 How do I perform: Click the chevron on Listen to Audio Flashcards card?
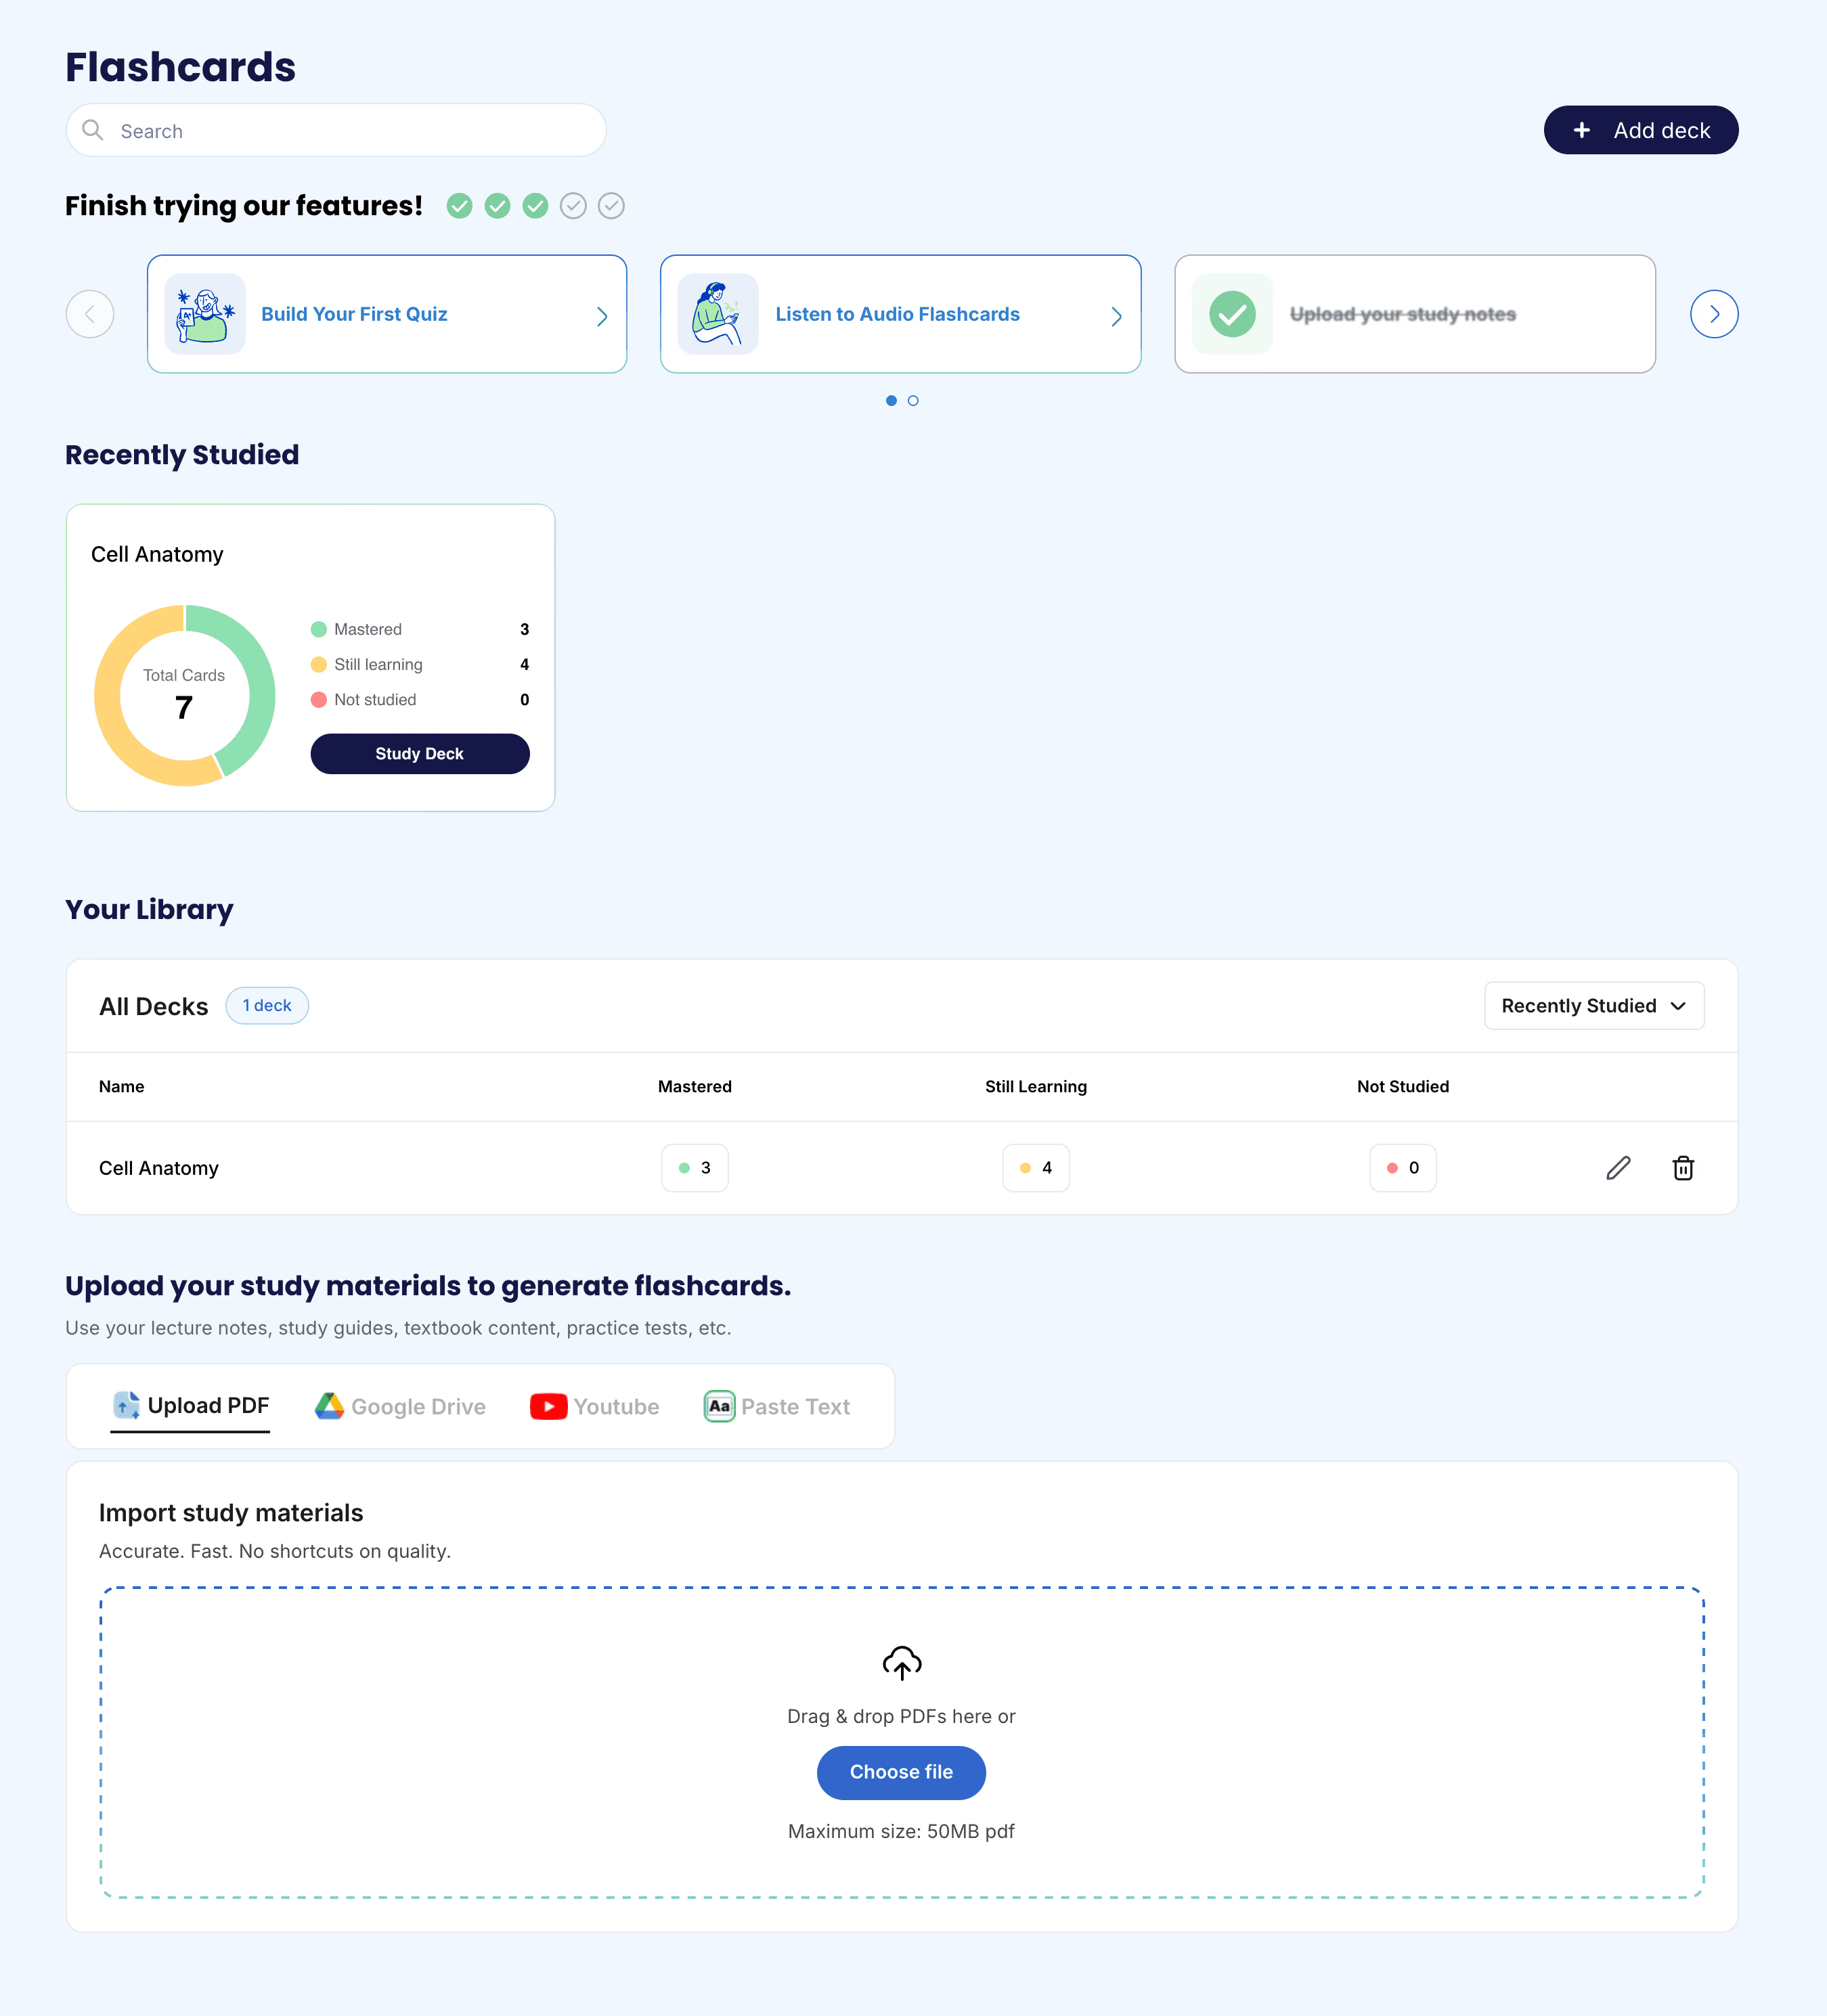pos(1116,316)
